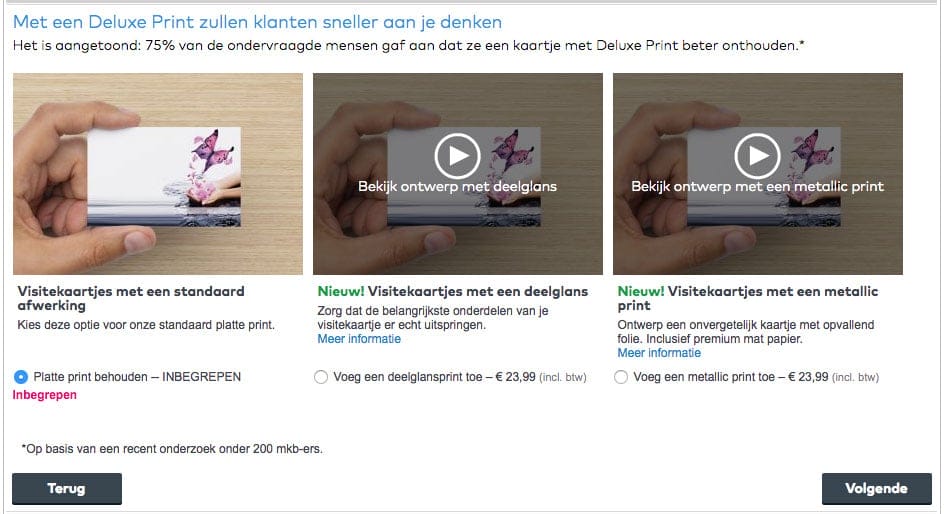Click heading 'Visitekaartjes met een standaard afwerking'
Screen dimensions: 944x514
point(131,299)
